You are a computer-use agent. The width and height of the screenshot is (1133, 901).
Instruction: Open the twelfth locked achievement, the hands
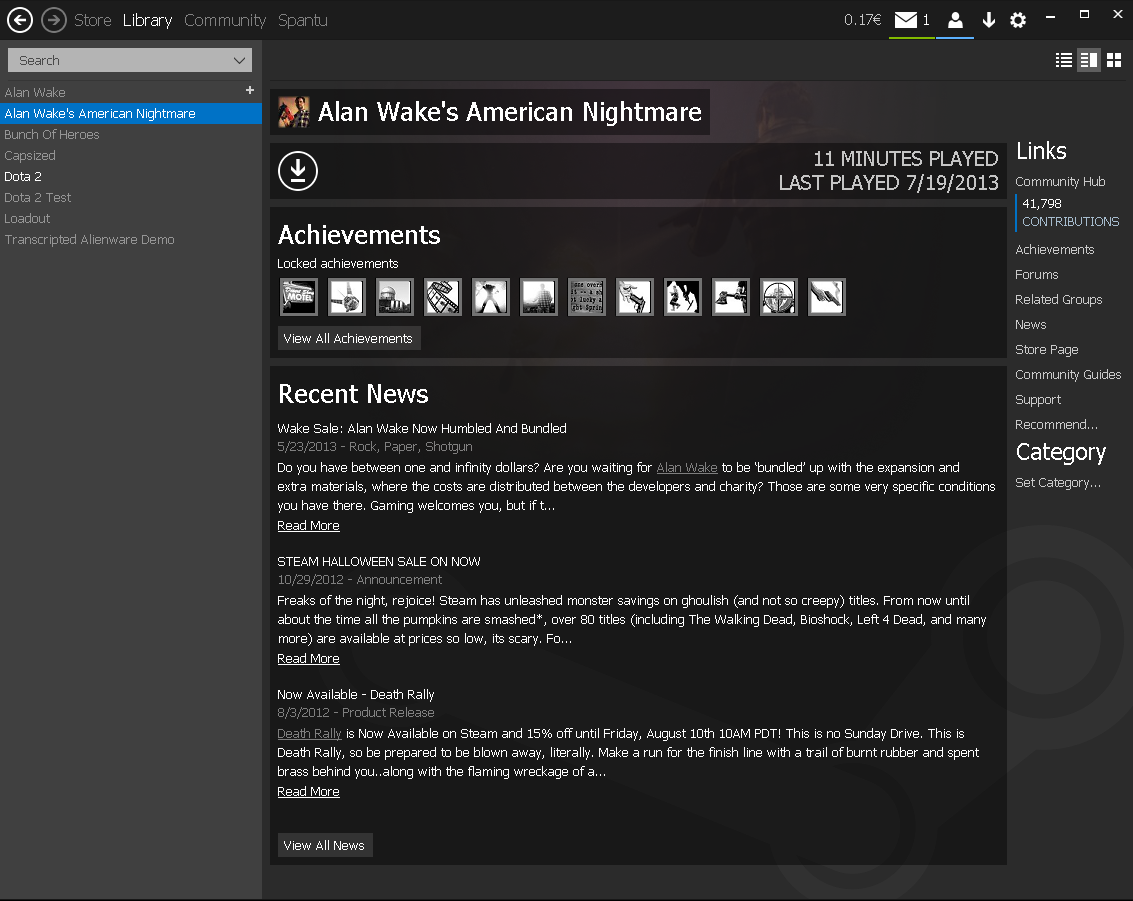point(827,296)
